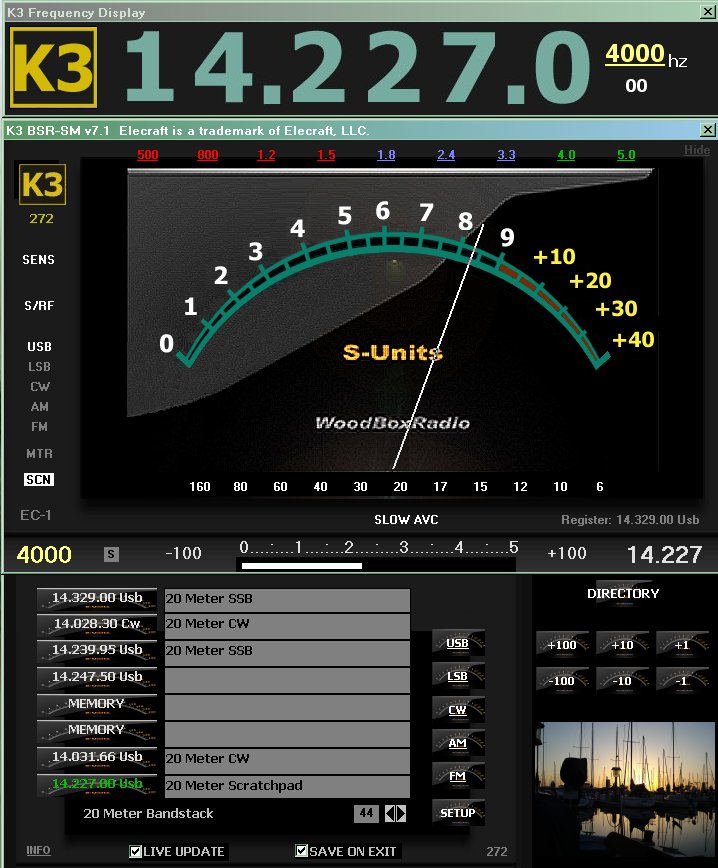Viewport: 718px width, 868px height.
Task: Switch to the 30 meter band
Action: (360, 487)
